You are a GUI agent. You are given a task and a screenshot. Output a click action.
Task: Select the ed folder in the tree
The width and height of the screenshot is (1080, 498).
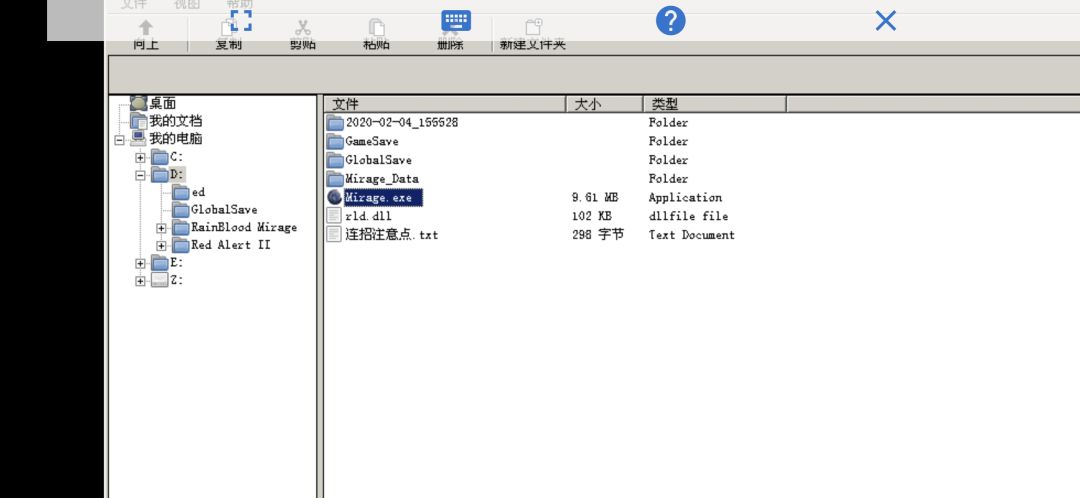(x=198, y=192)
